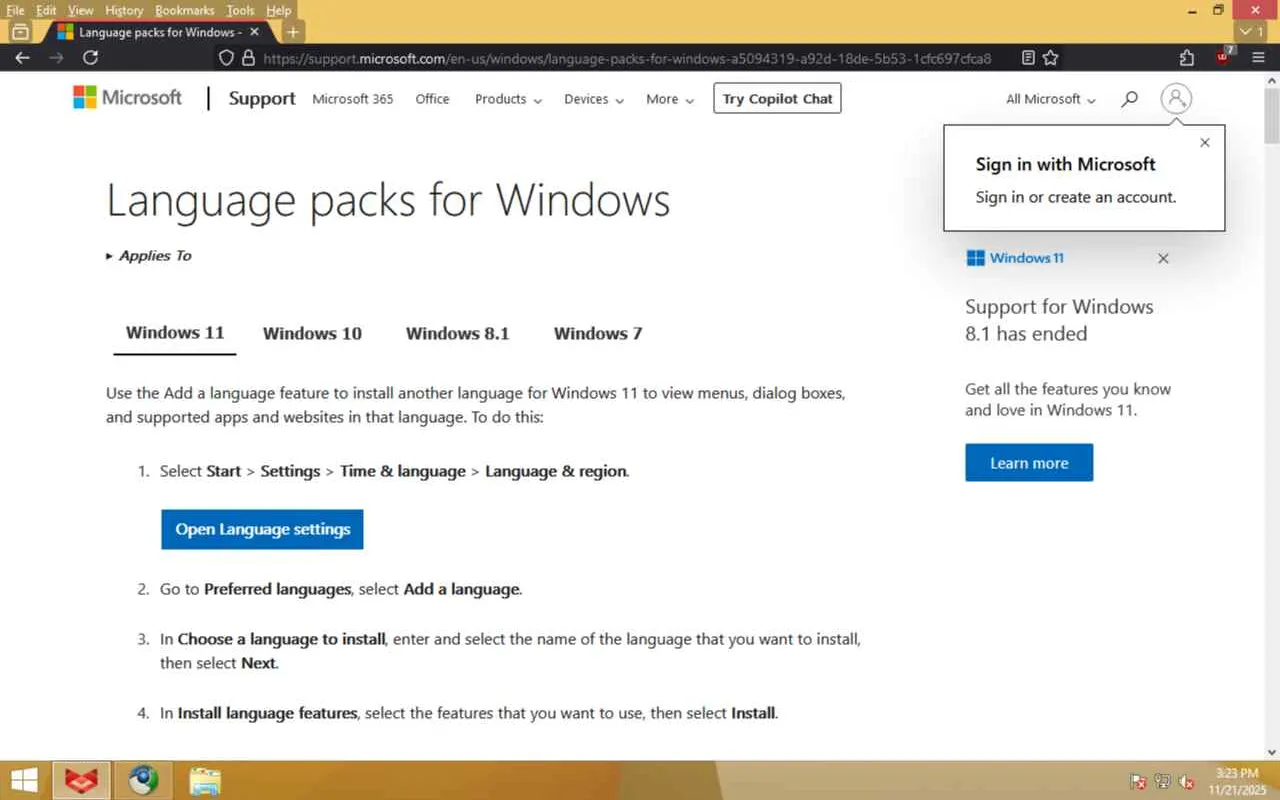Open the History menu

tap(124, 10)
